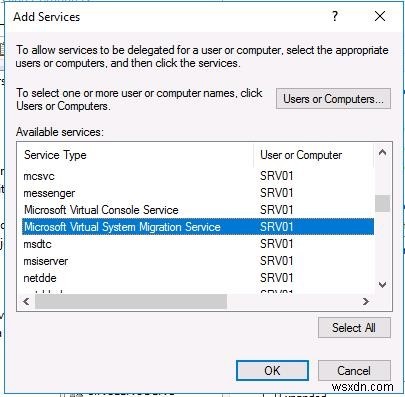Select Microsoft Virtual System Migration Service

(198, 227)
